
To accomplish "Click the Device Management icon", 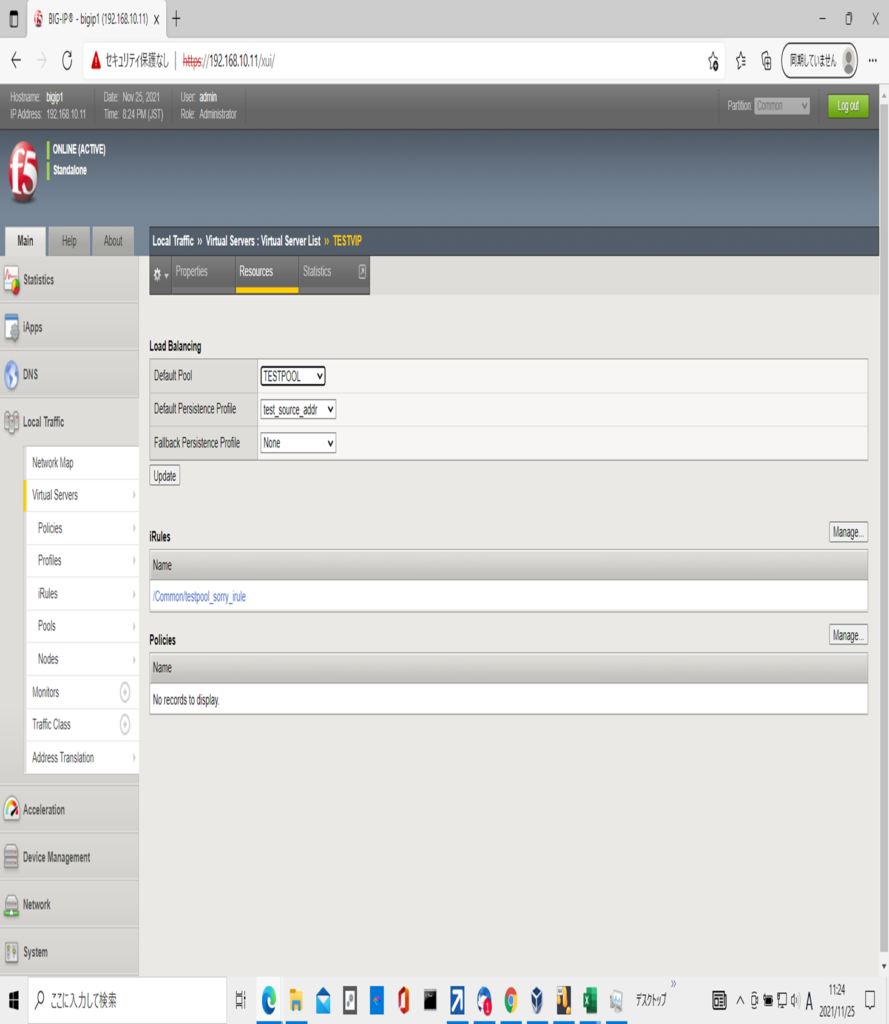I will (11, 858).
